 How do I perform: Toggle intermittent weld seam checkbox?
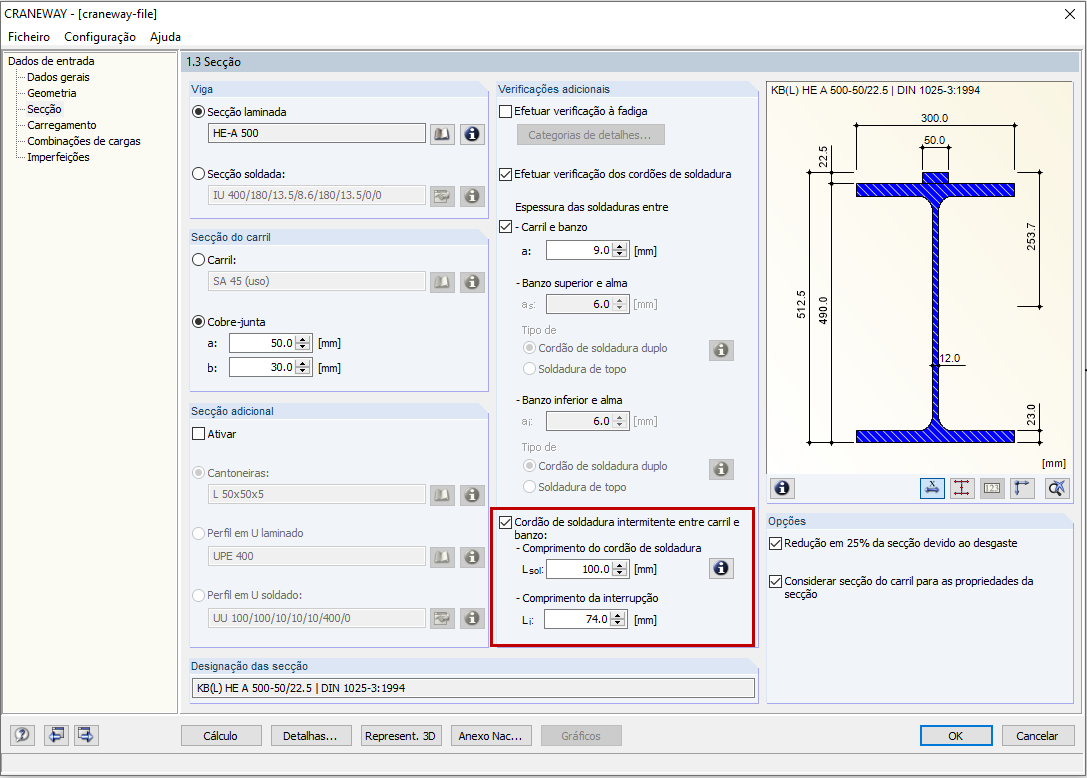click(x=506, y=522)
